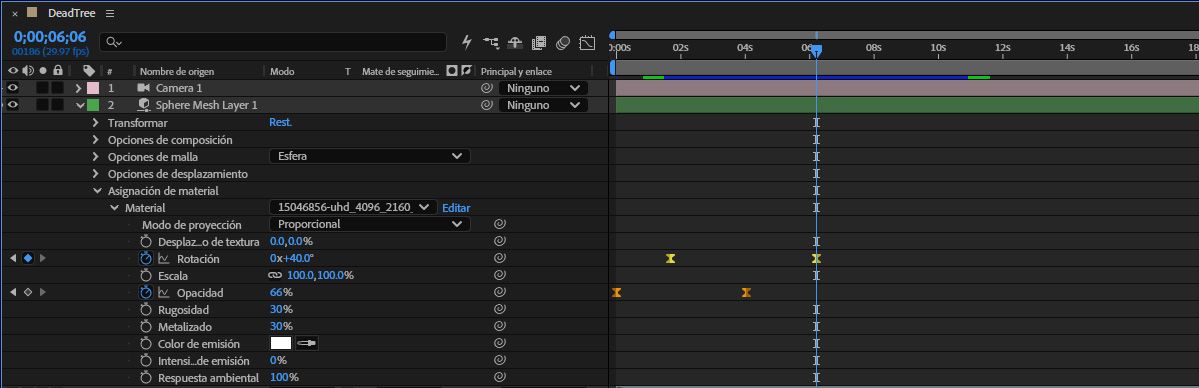Click the Respuesta ambiental pick whip spiral
Screen dimensions: 1199x388
pos(500,377)
